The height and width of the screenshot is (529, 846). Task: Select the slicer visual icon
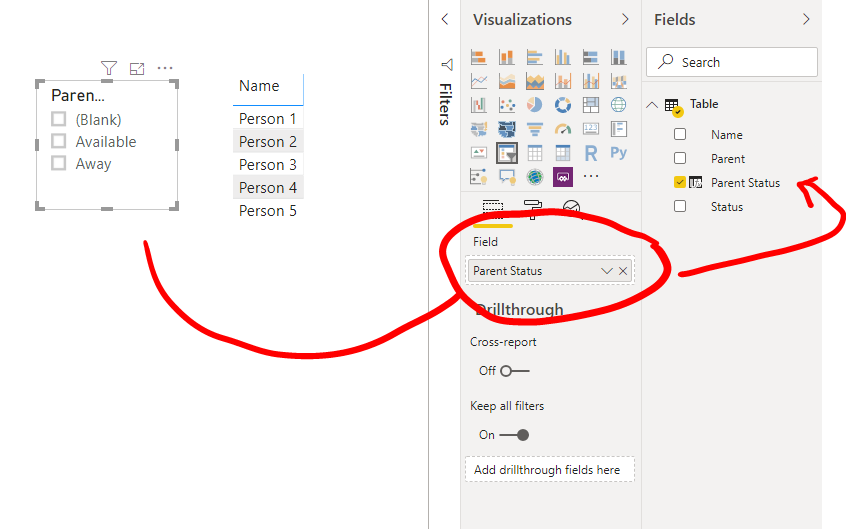[507, 153]
